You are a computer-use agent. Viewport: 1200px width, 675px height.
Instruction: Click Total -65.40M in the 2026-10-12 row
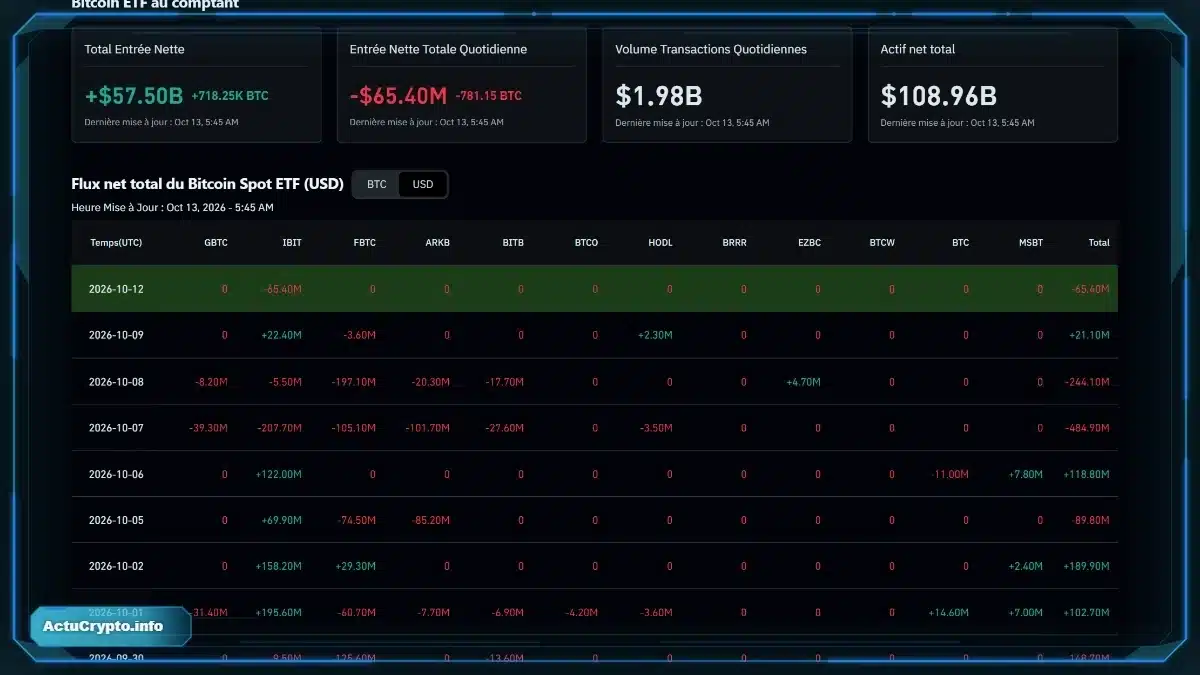(1090, 289)
